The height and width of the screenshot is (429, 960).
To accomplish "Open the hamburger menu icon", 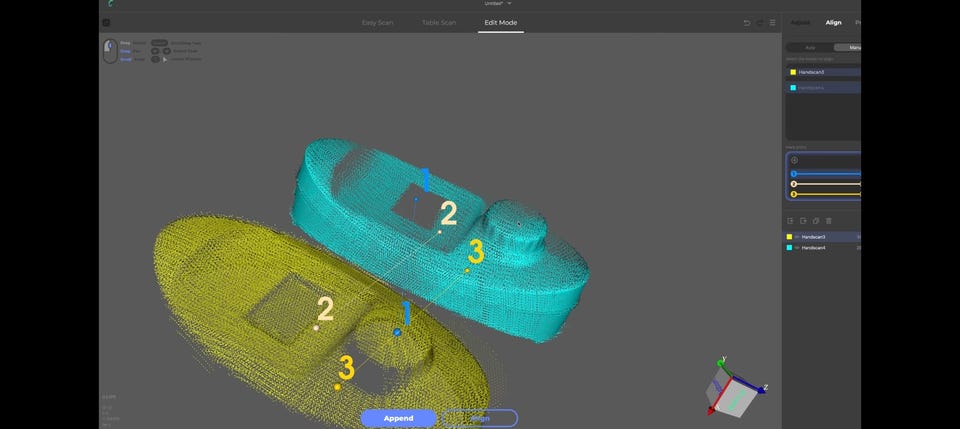I will pos(773,23).
